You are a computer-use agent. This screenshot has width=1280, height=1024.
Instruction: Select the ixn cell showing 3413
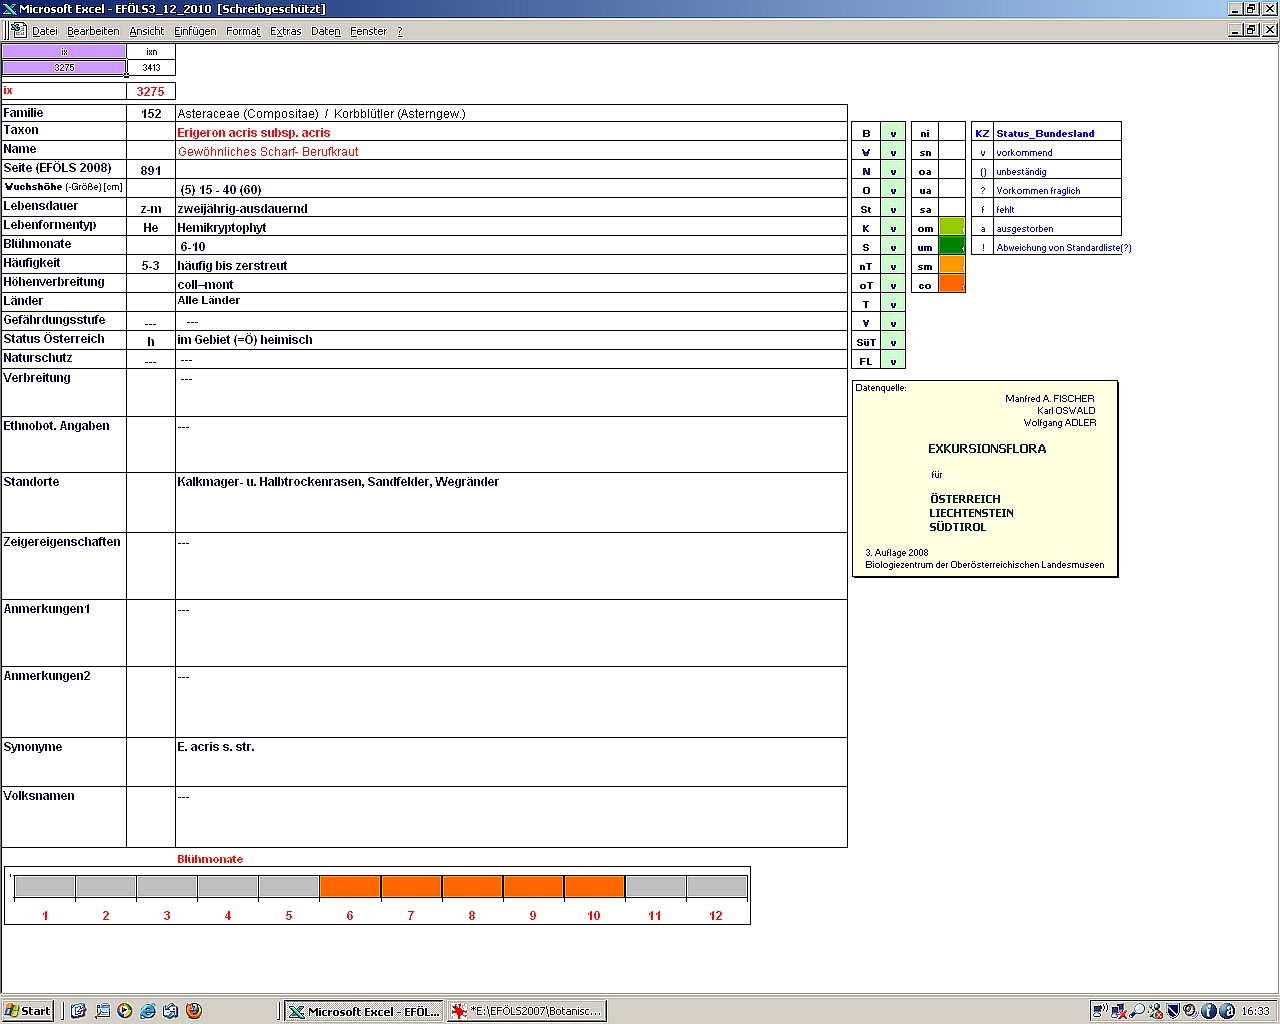coord(151,68)
